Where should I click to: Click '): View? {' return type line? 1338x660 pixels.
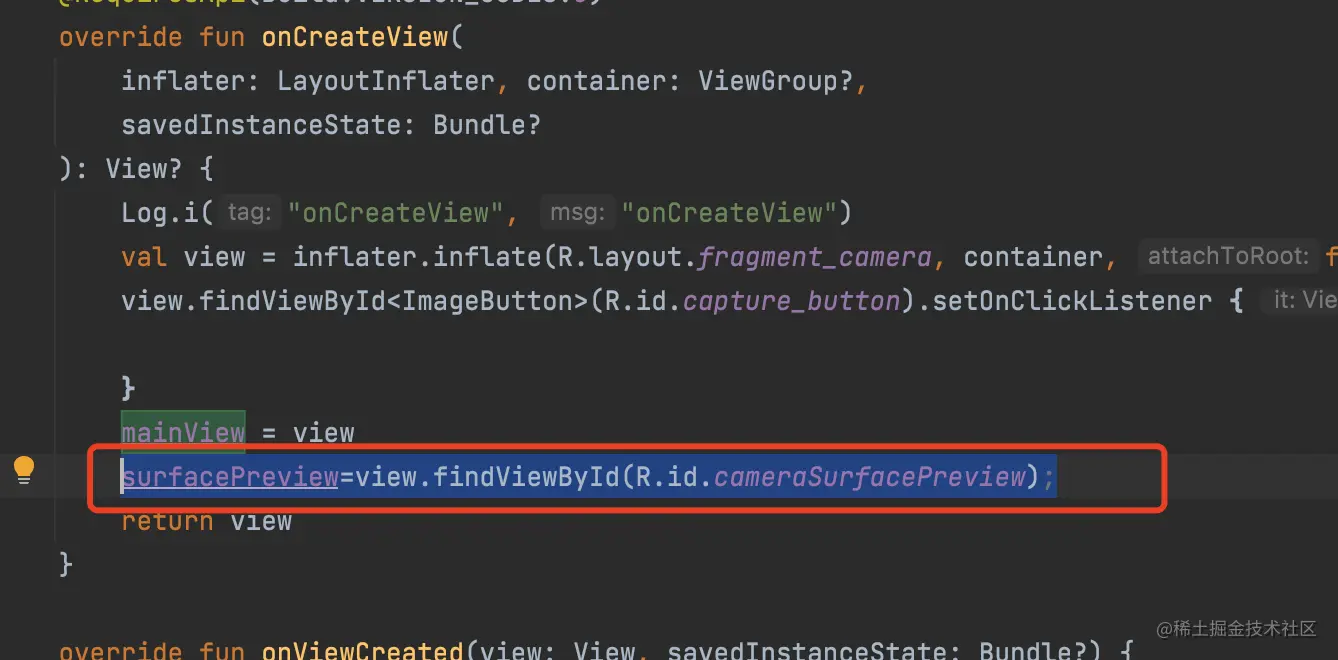click(x=136, y=169)
